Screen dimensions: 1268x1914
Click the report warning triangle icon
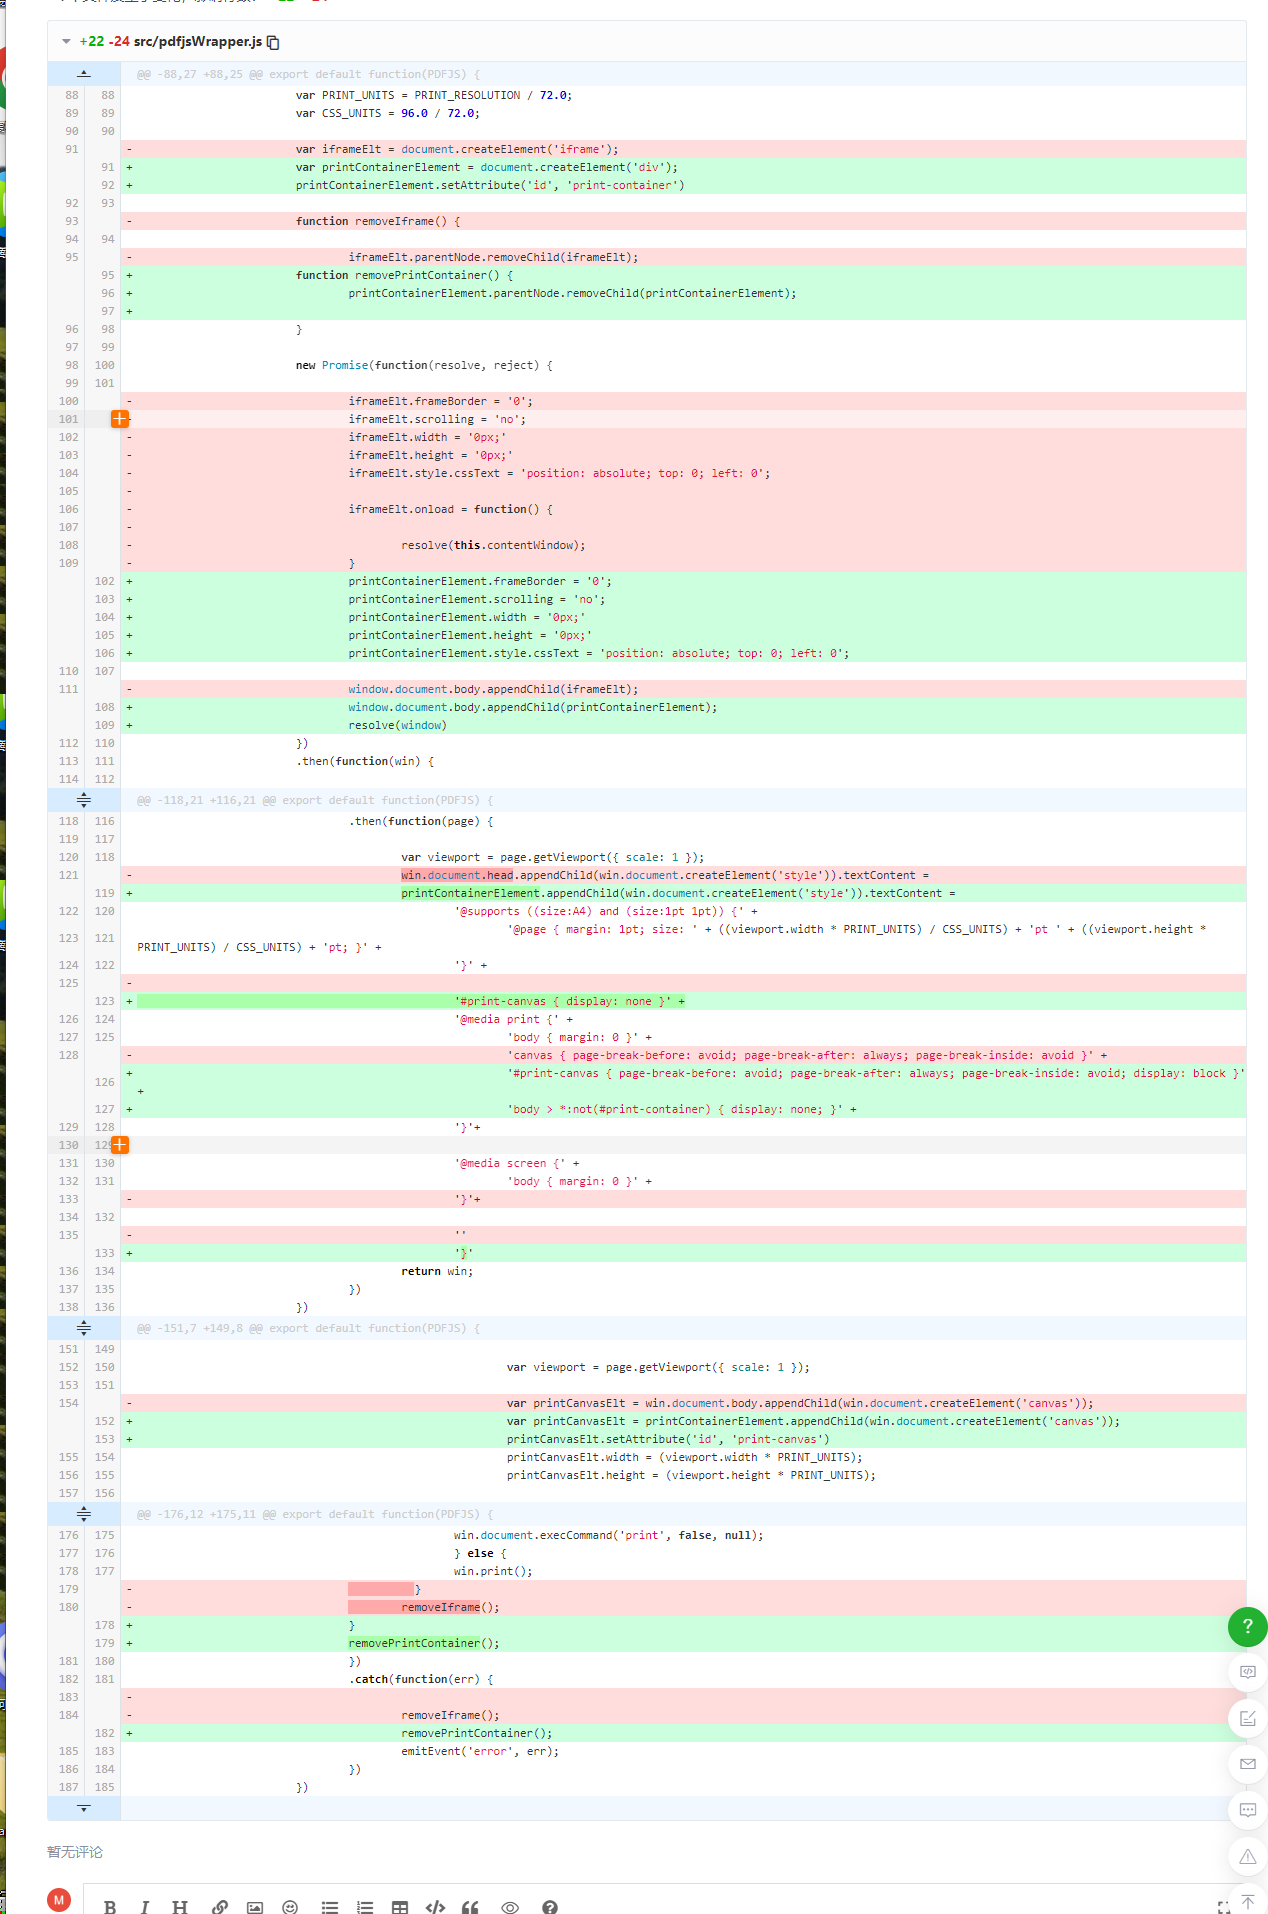coord(1247,1856)
